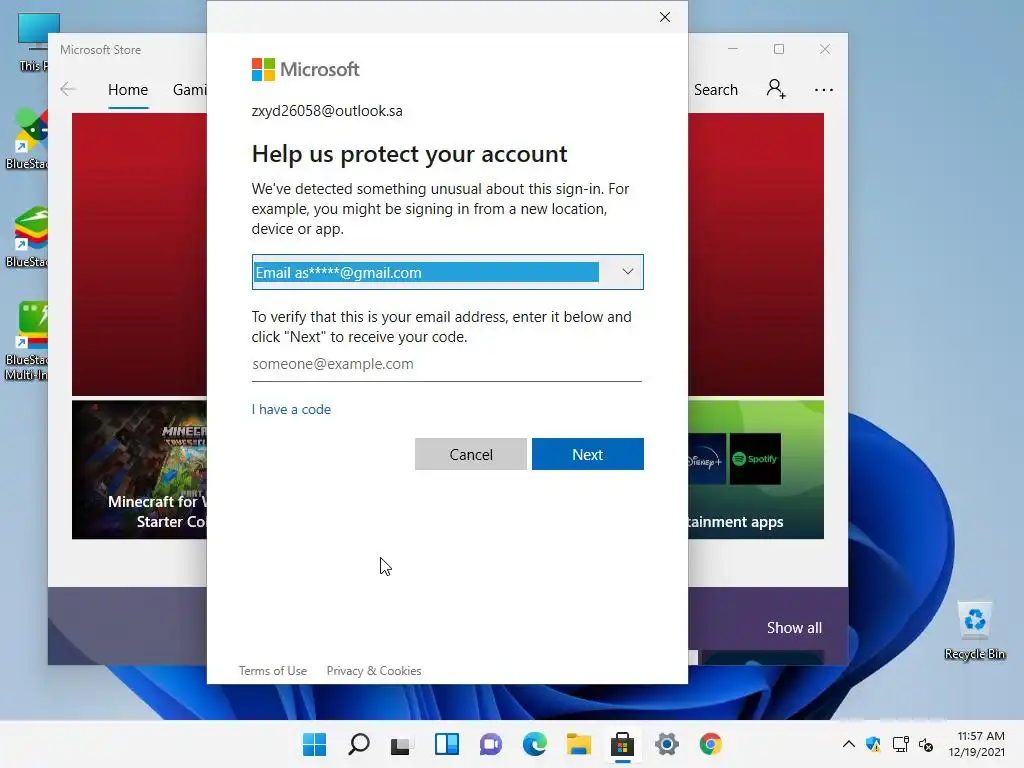Open the 'I have a code' link

point(291,409)
